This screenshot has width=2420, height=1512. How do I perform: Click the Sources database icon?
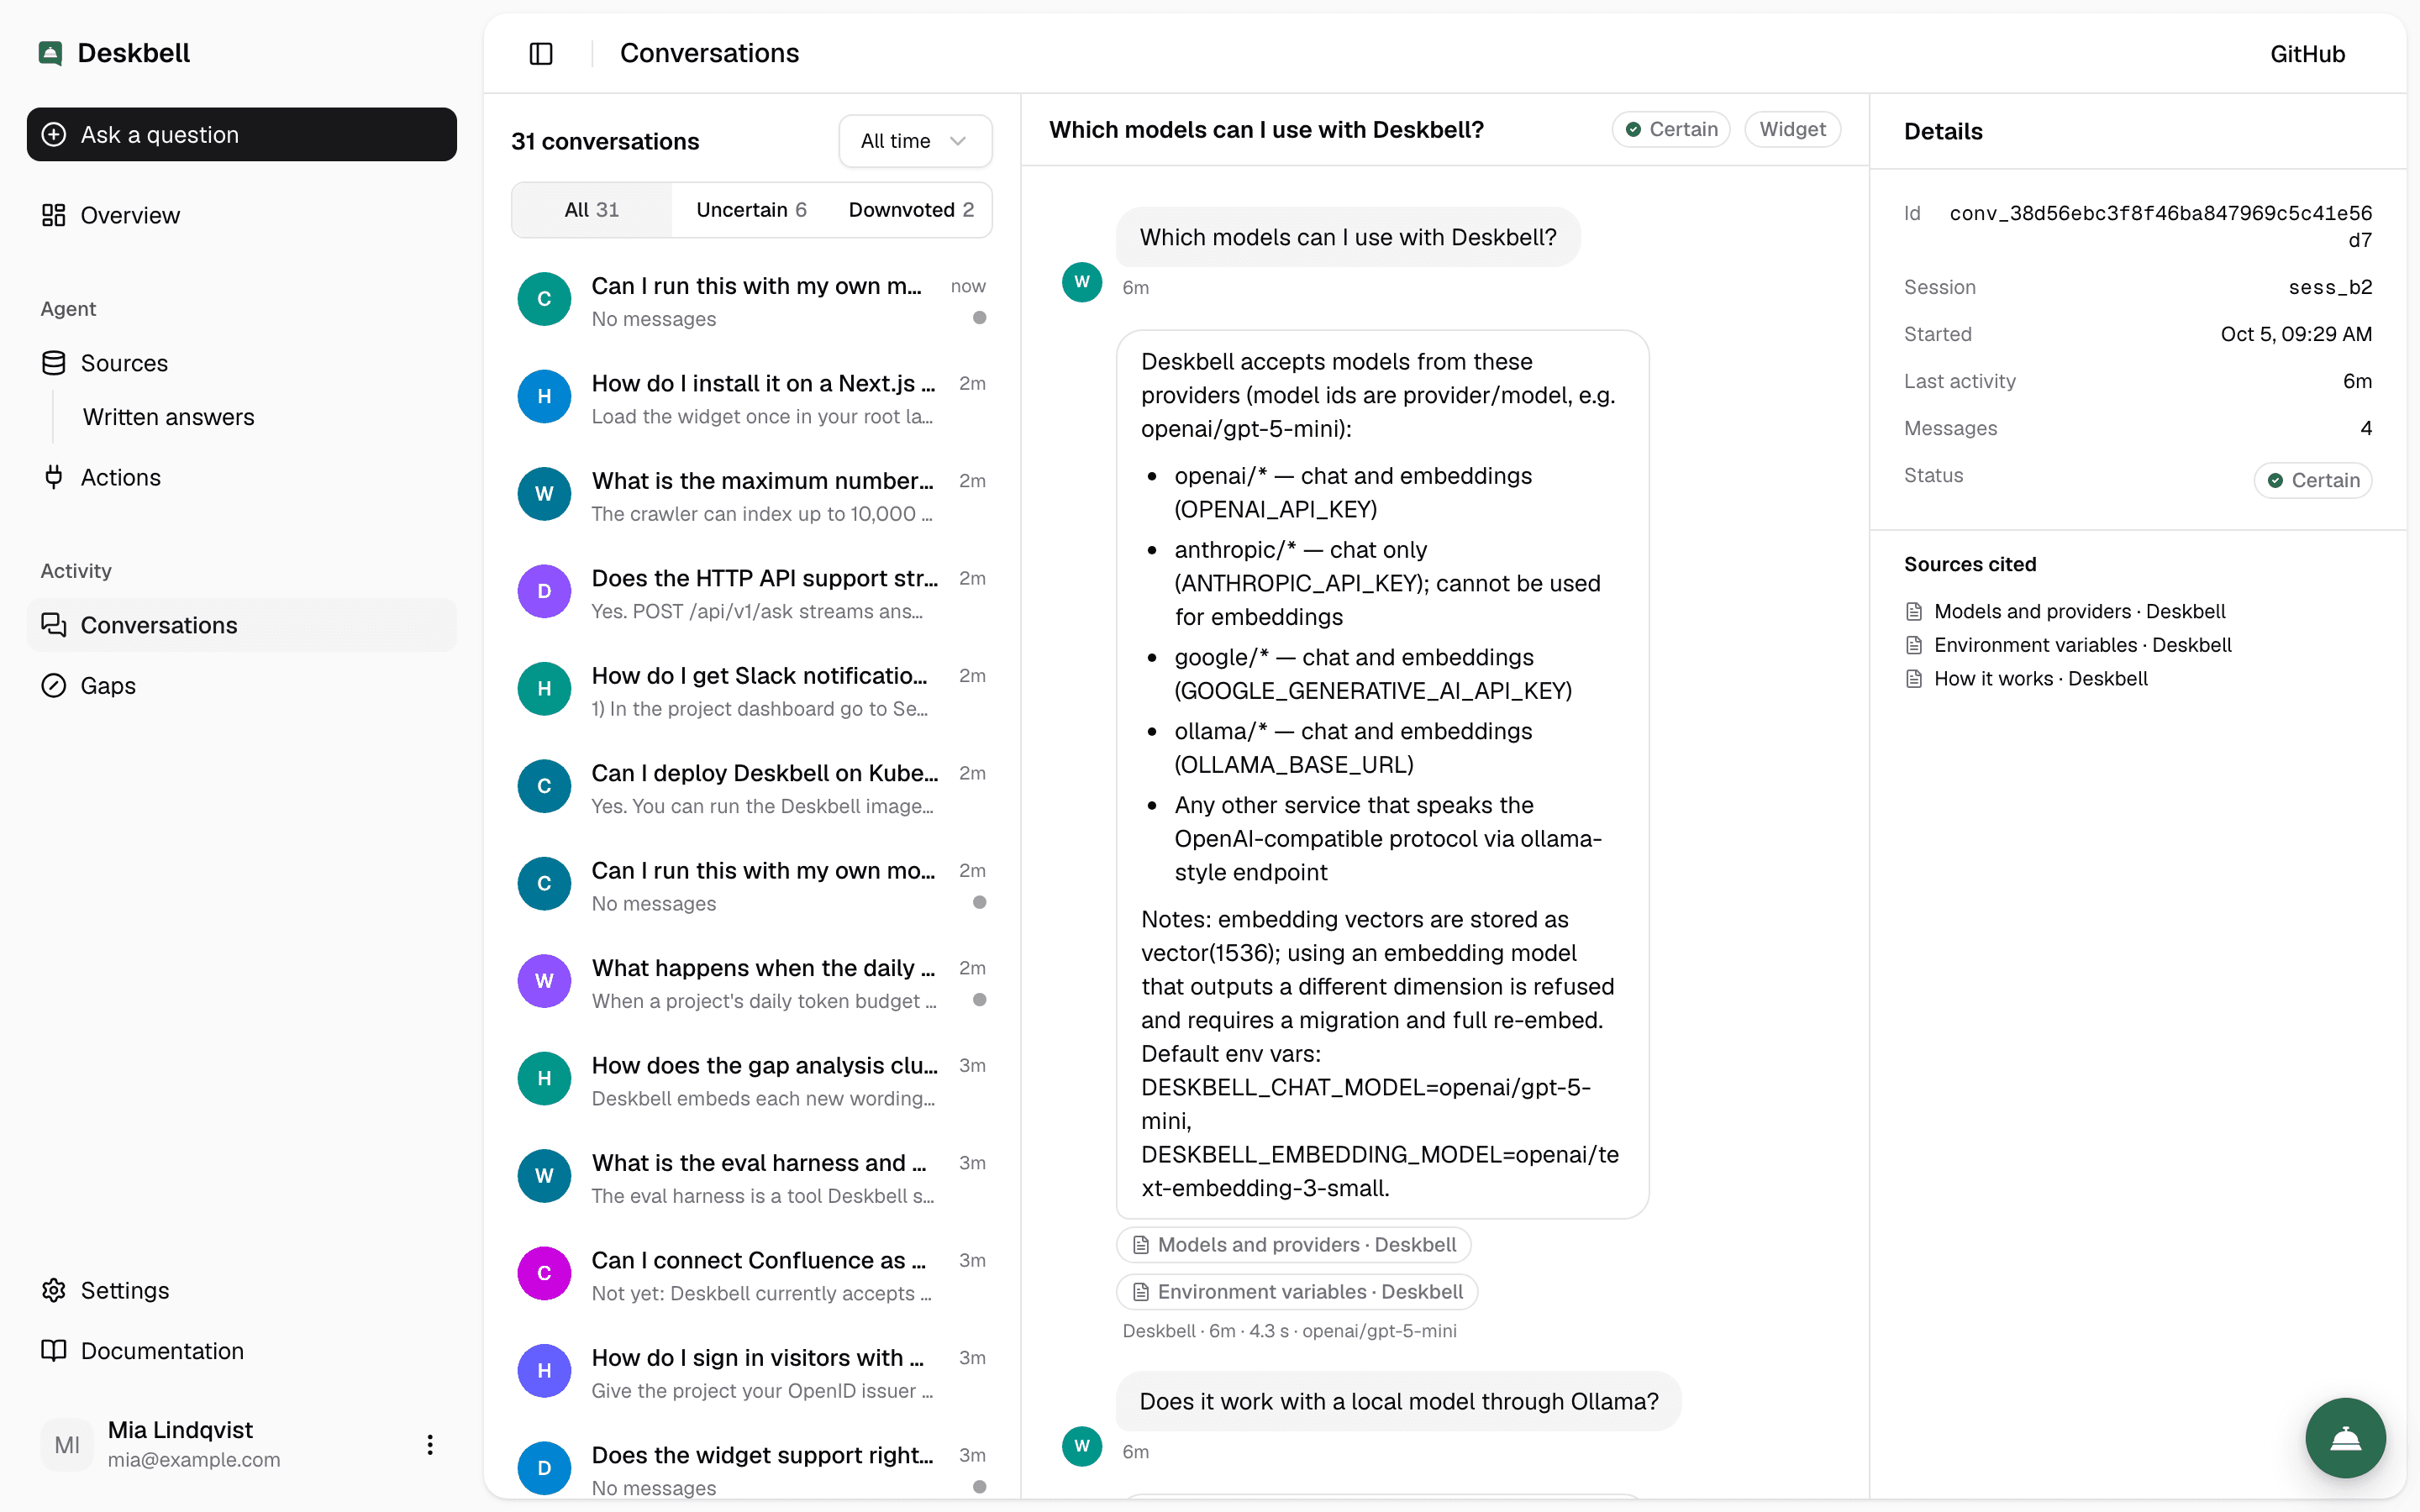point(54,363)
